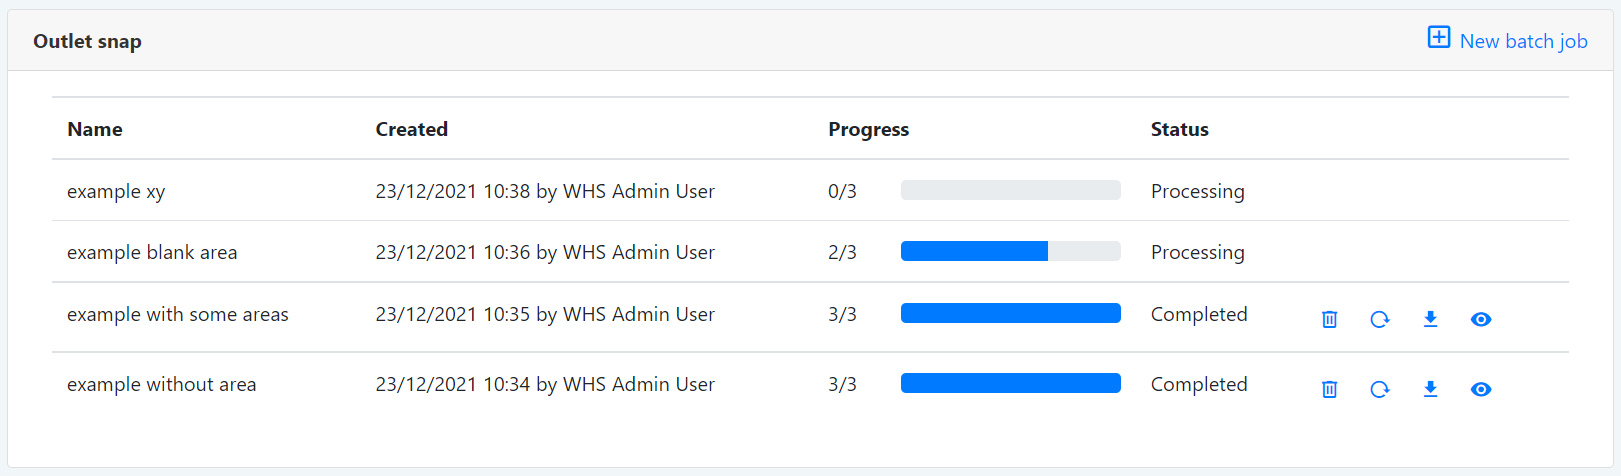The width and height of the screenshot is (1621, 476).
Task: Click the Created column header
Action: [x=411, y=129]
